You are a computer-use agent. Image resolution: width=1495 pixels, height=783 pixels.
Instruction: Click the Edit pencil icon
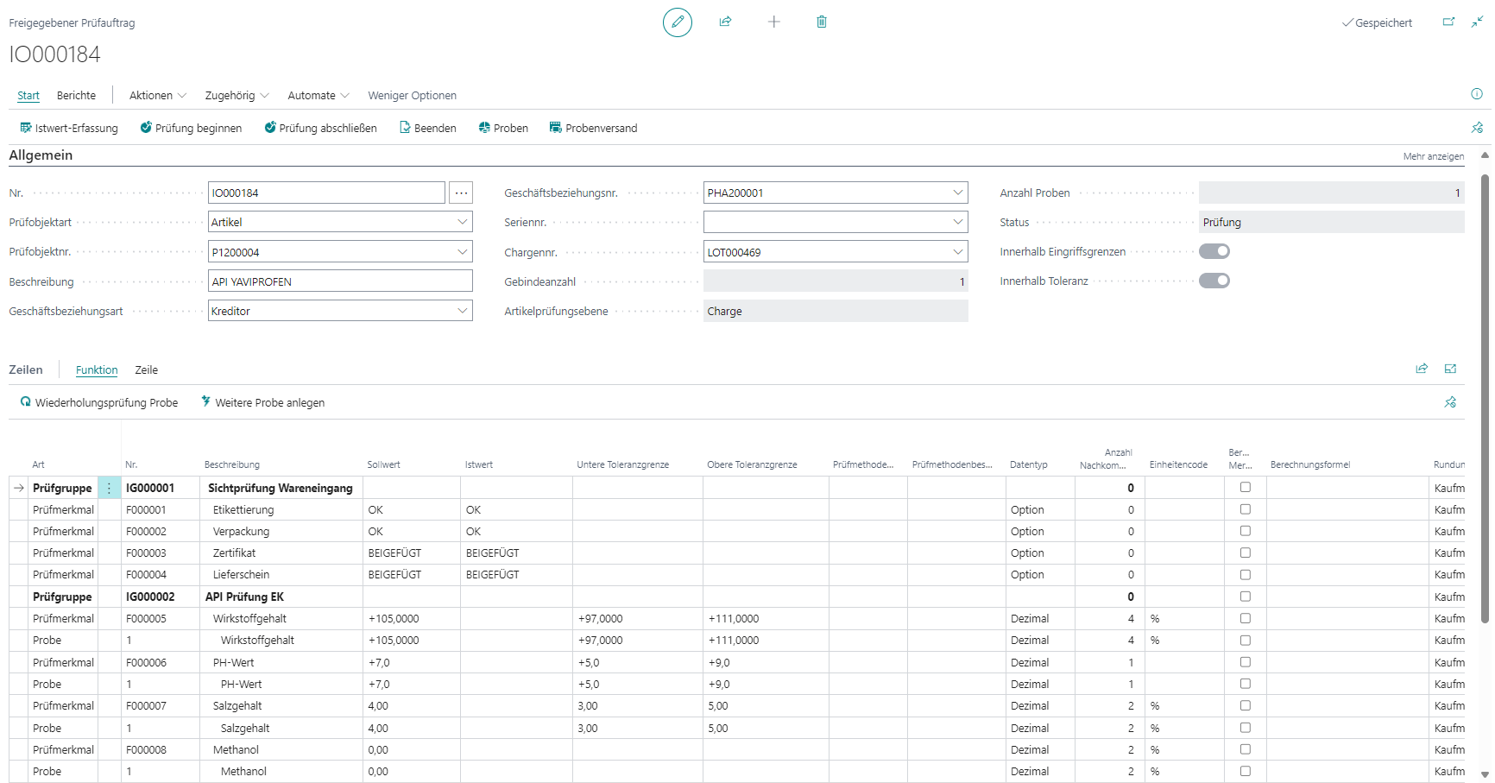[x=678, y=21]
